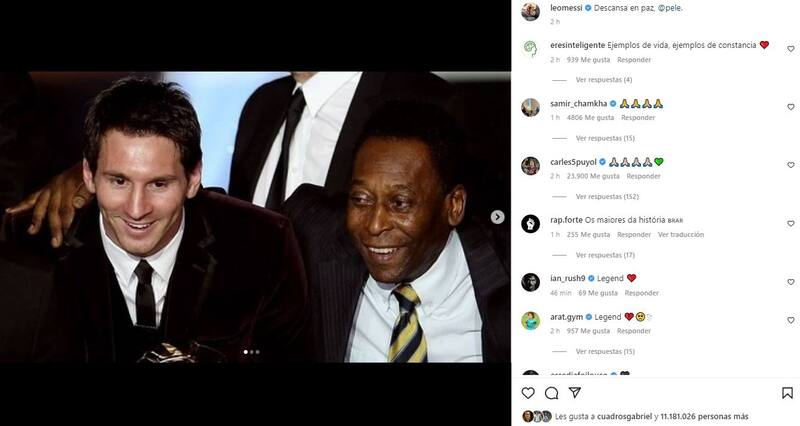Show the 4 replies to eresinteligente
This screenshot has width=800, height=426.
(603, 80)
